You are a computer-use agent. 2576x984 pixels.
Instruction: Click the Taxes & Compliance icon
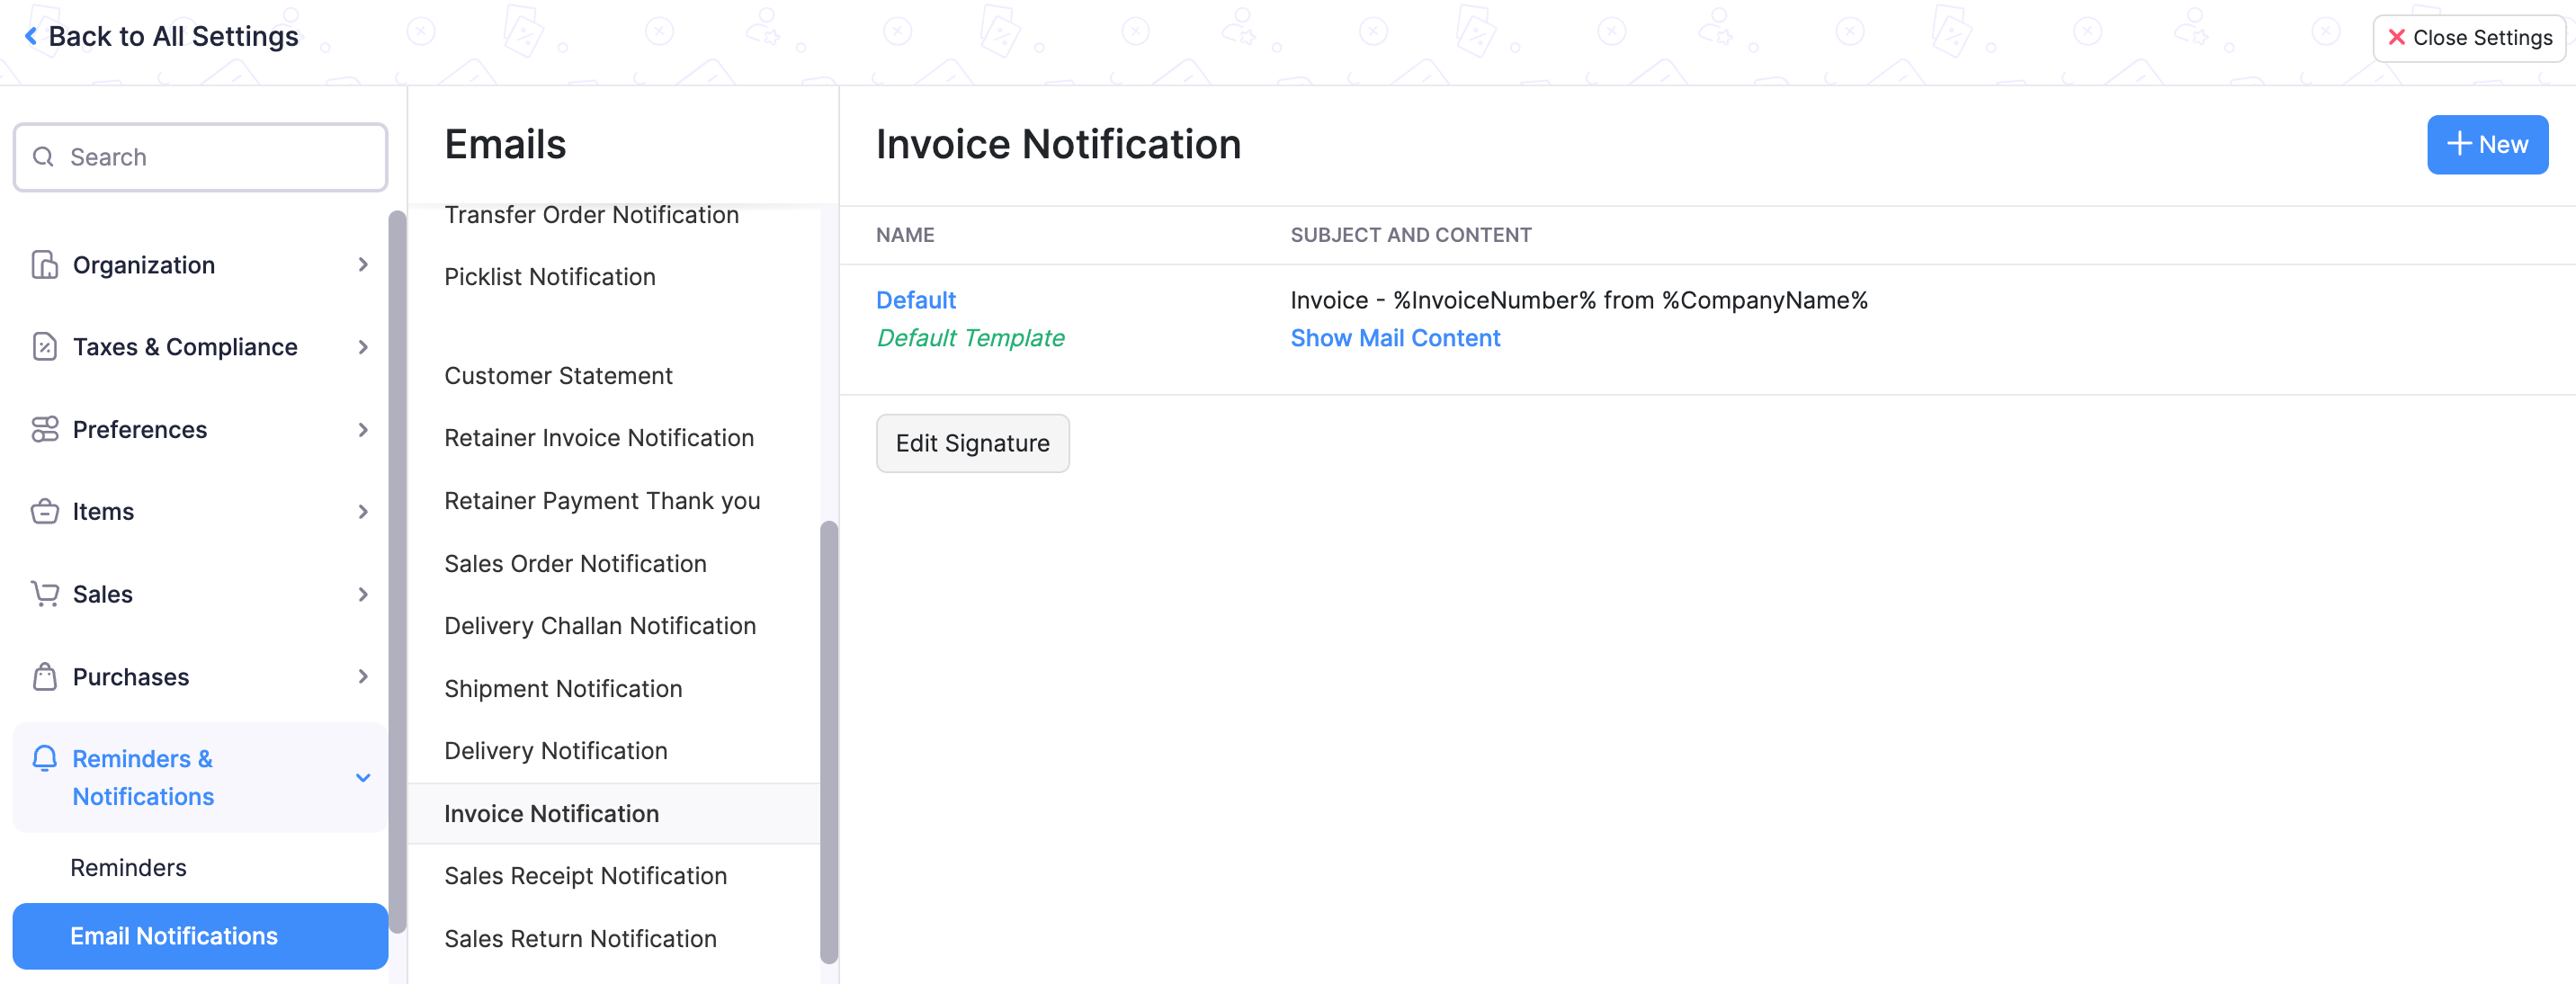tap(46, 346)
